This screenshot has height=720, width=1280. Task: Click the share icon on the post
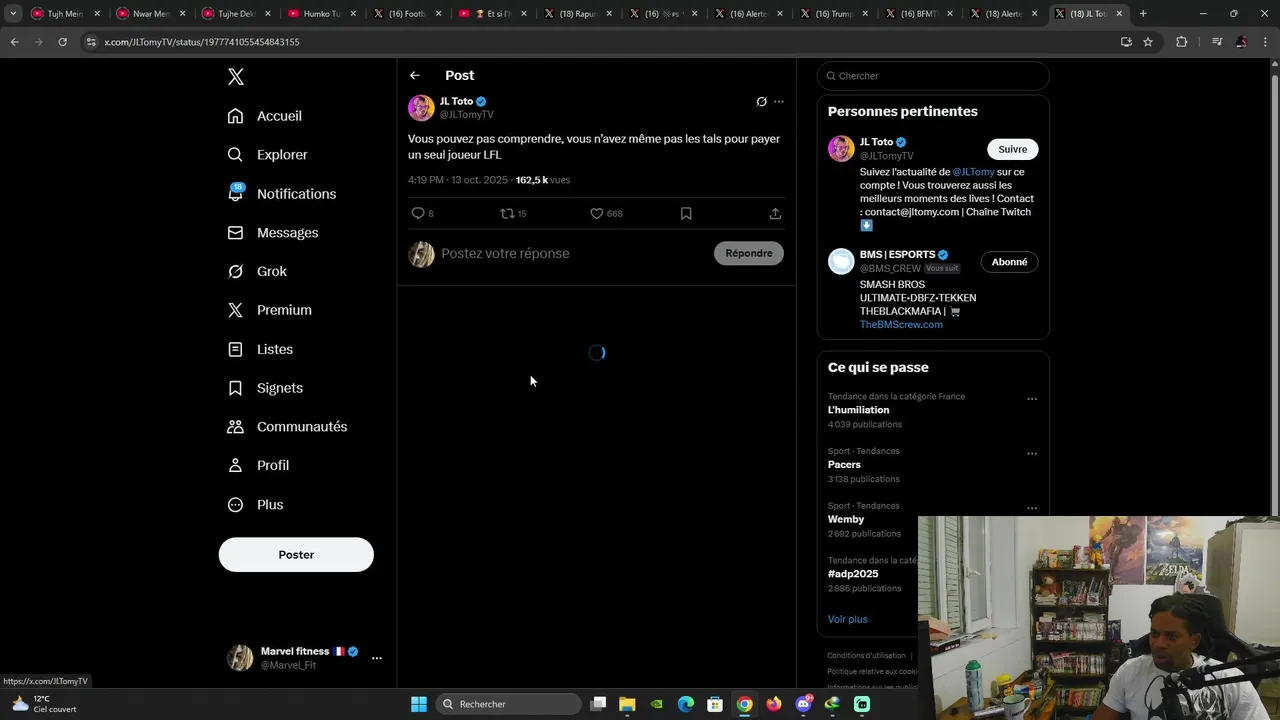coord(775,213)
